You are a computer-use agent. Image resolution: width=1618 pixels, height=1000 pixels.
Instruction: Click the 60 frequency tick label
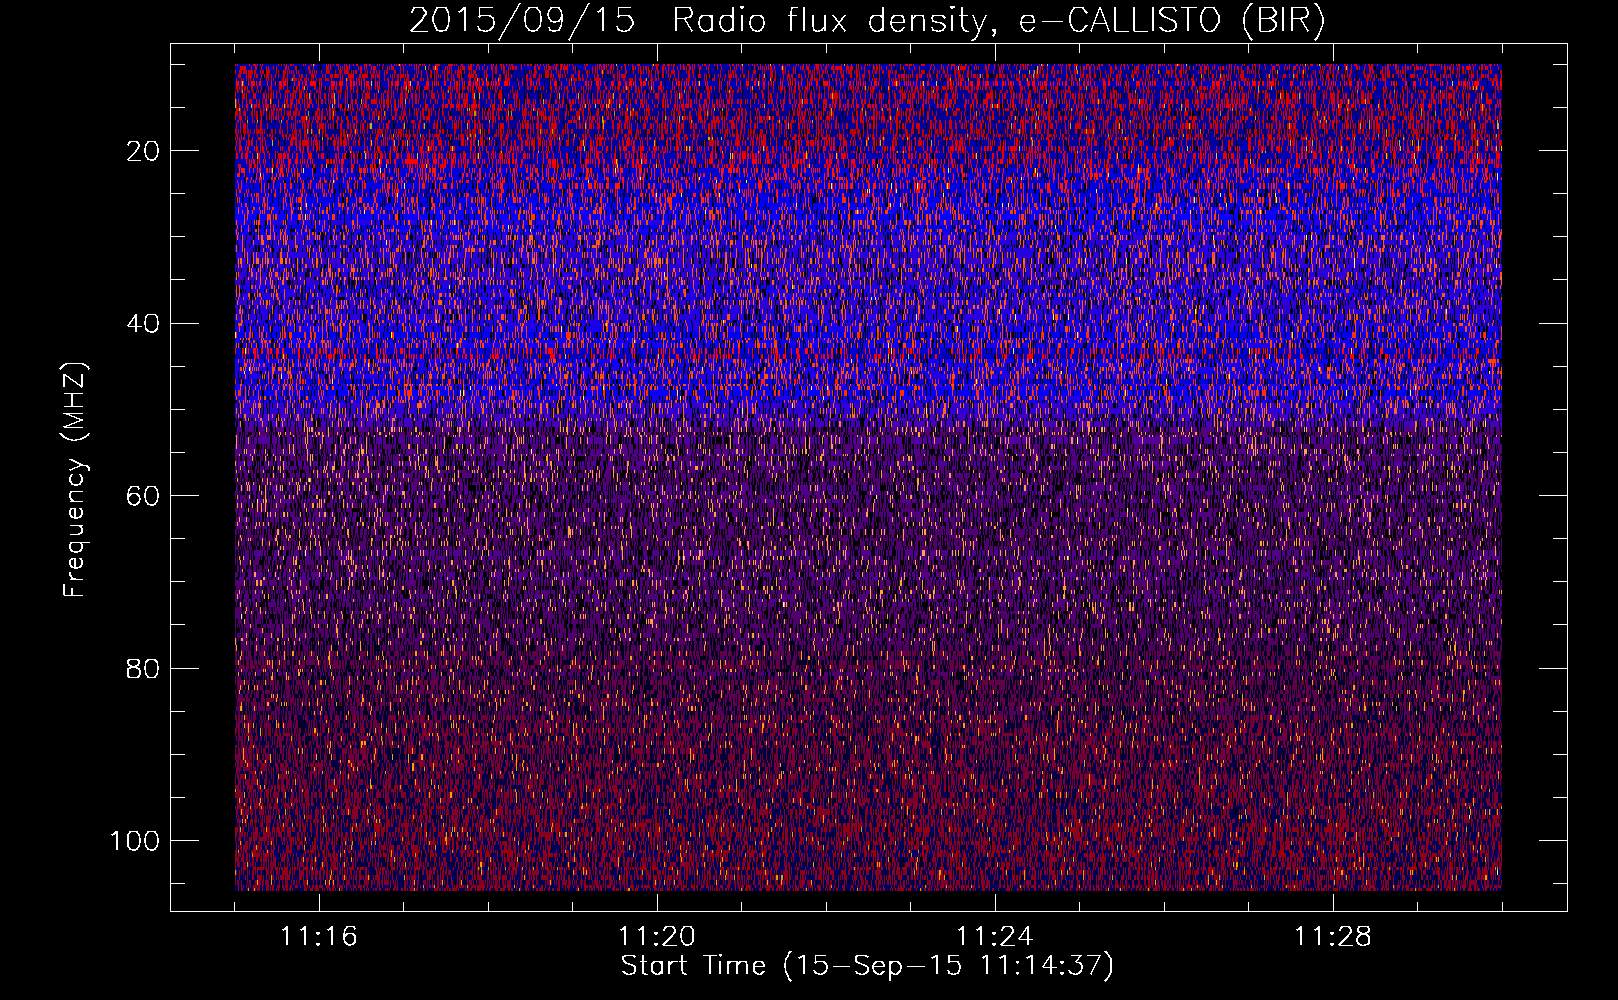click(x=145, y=496)
